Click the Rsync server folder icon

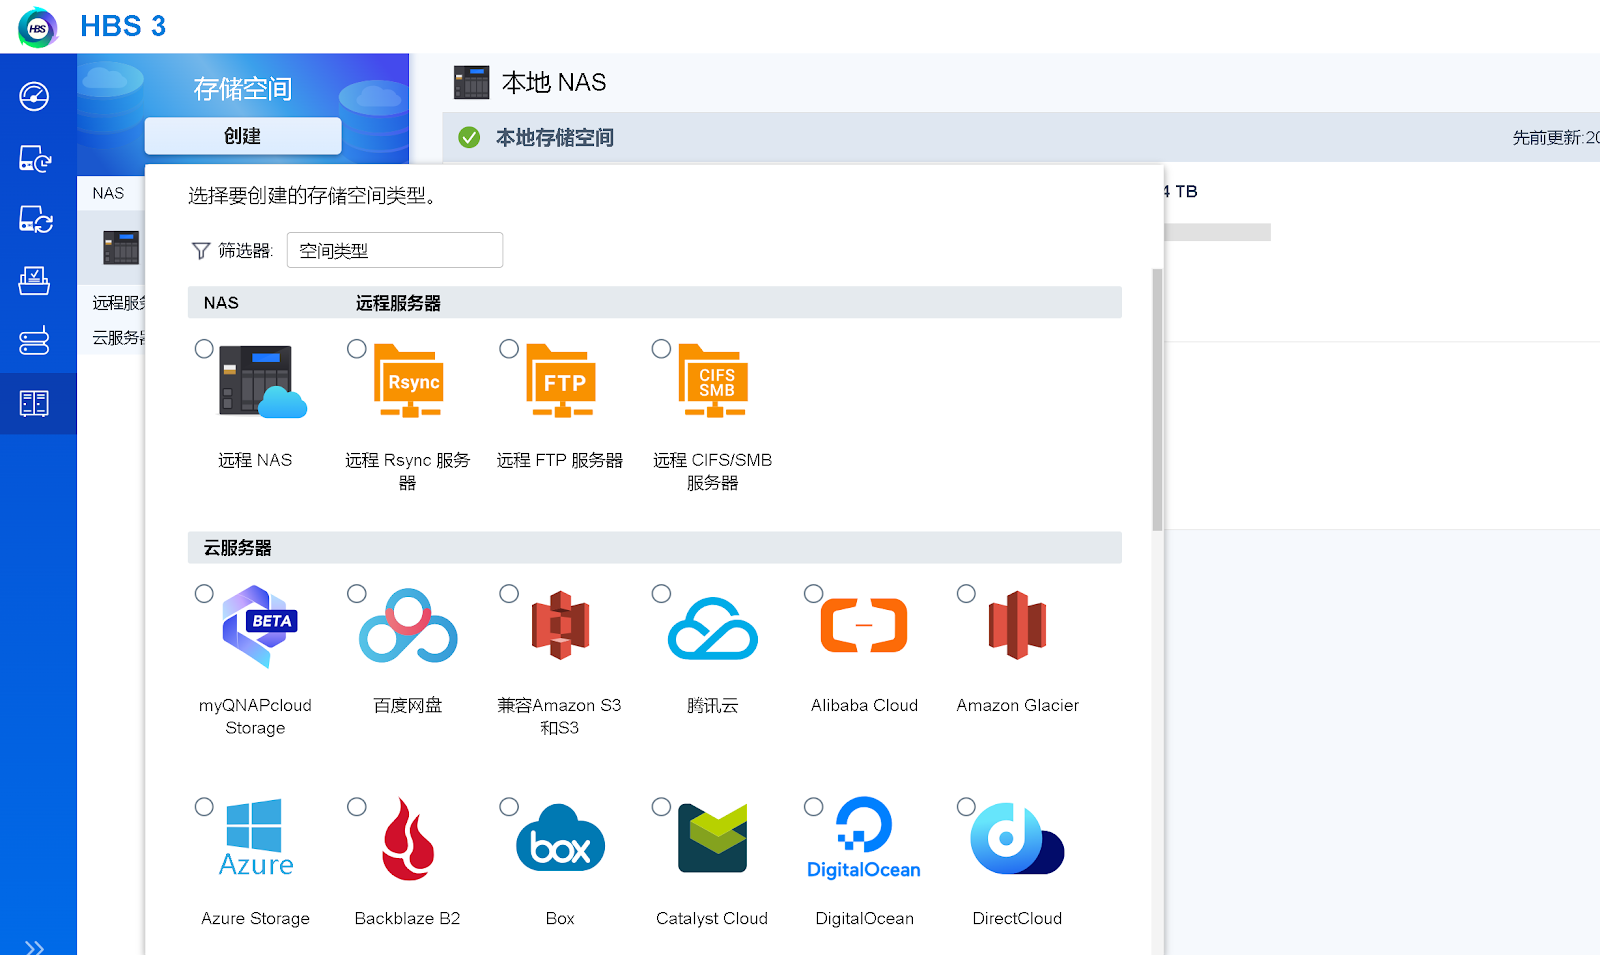[x=409, y=381]
